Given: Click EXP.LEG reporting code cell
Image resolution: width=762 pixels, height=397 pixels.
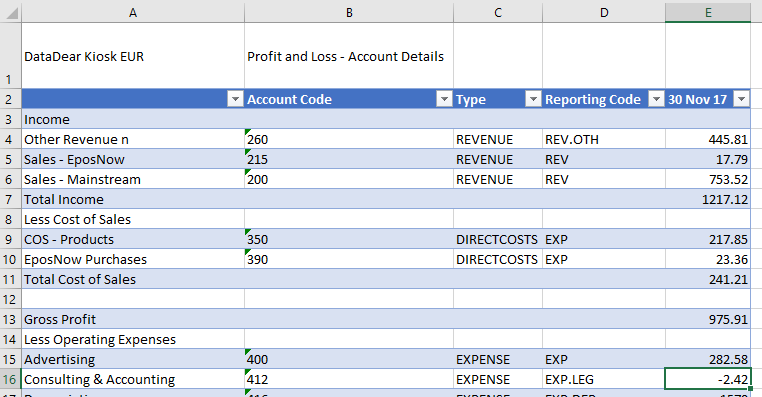Looking at the screenshot, I should pyautogui.click(x=604, y=380).
